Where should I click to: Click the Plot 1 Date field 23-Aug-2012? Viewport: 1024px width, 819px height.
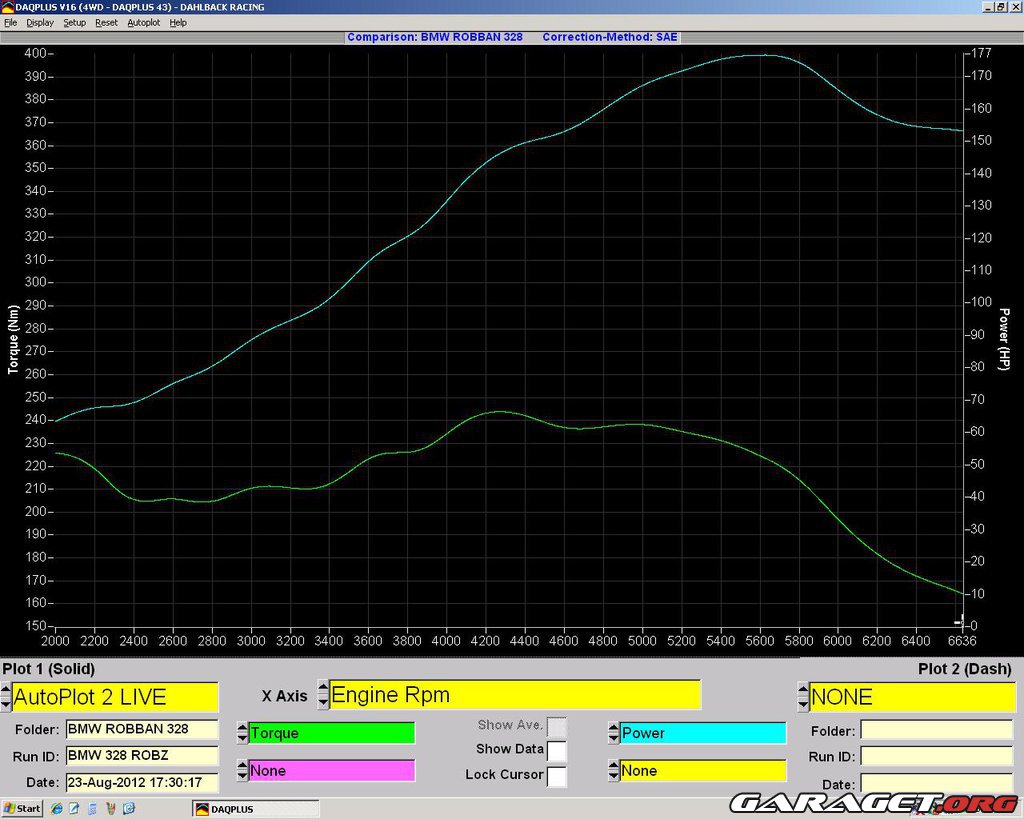click(142, 782)
